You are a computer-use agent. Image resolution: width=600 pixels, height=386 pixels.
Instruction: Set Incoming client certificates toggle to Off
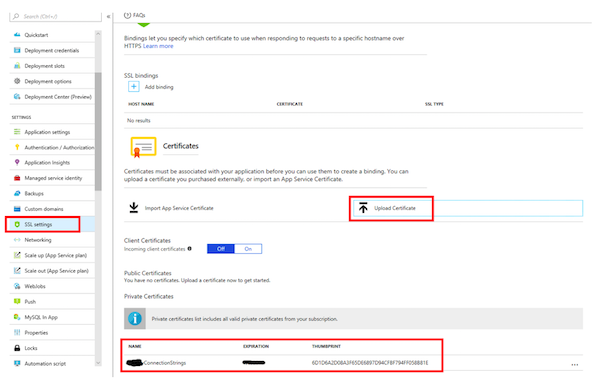pyautogui.click(x=221, y=249)
